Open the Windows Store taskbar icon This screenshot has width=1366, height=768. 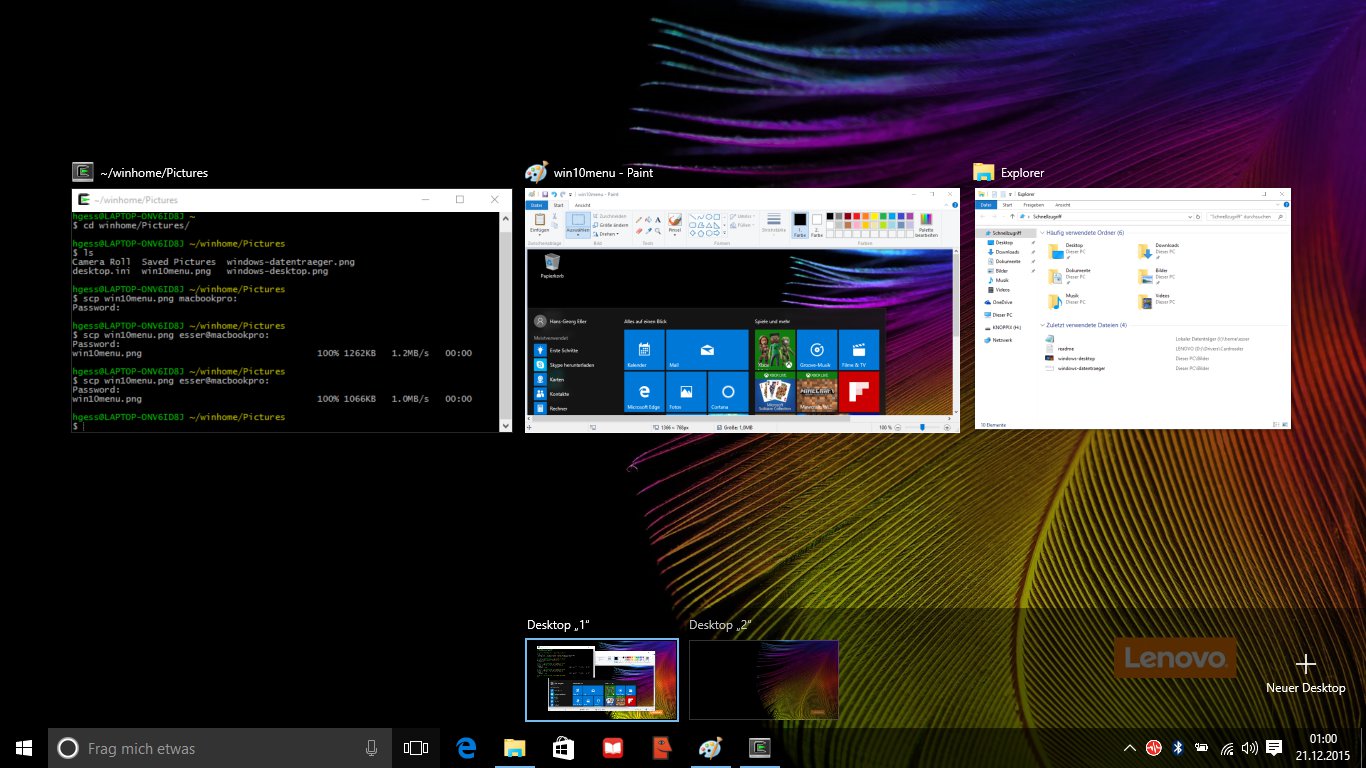pyautogui.click(x=563, y=747)
